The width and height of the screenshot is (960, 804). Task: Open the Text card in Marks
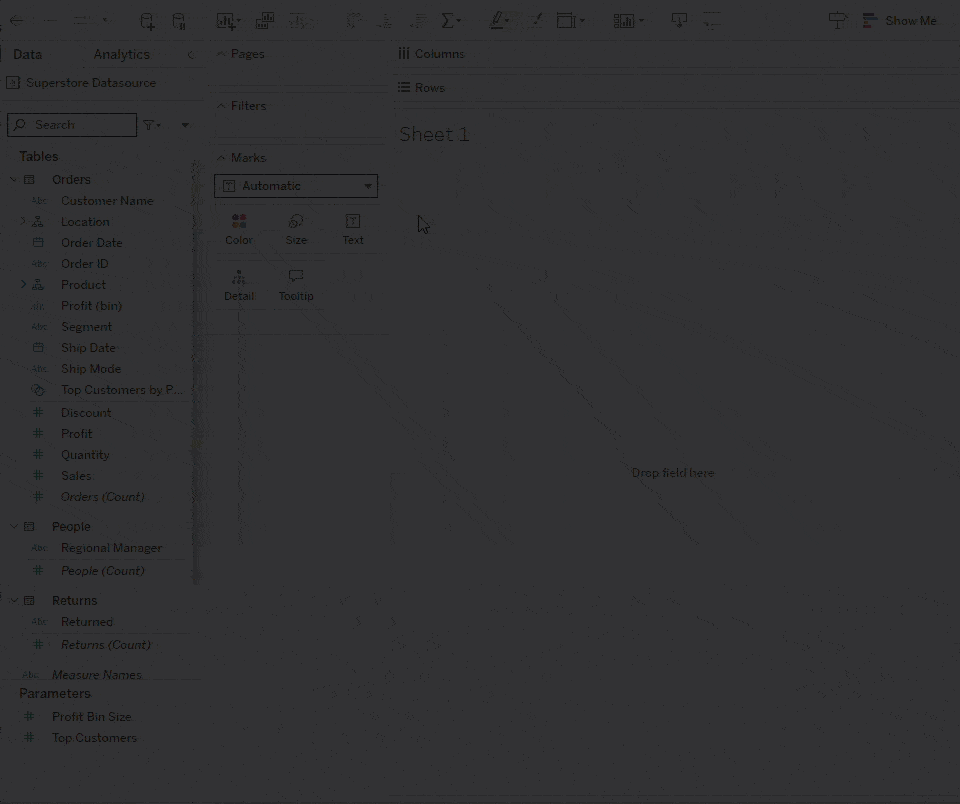point(353,228)
